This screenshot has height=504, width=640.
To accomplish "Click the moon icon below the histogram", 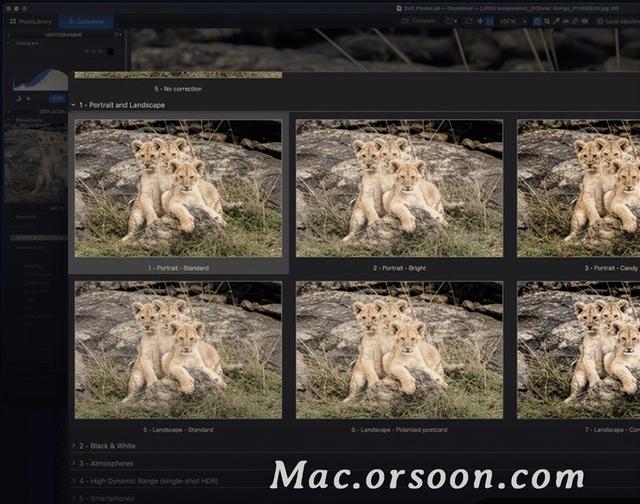I will pyautogui.click(x=18, y=99).
